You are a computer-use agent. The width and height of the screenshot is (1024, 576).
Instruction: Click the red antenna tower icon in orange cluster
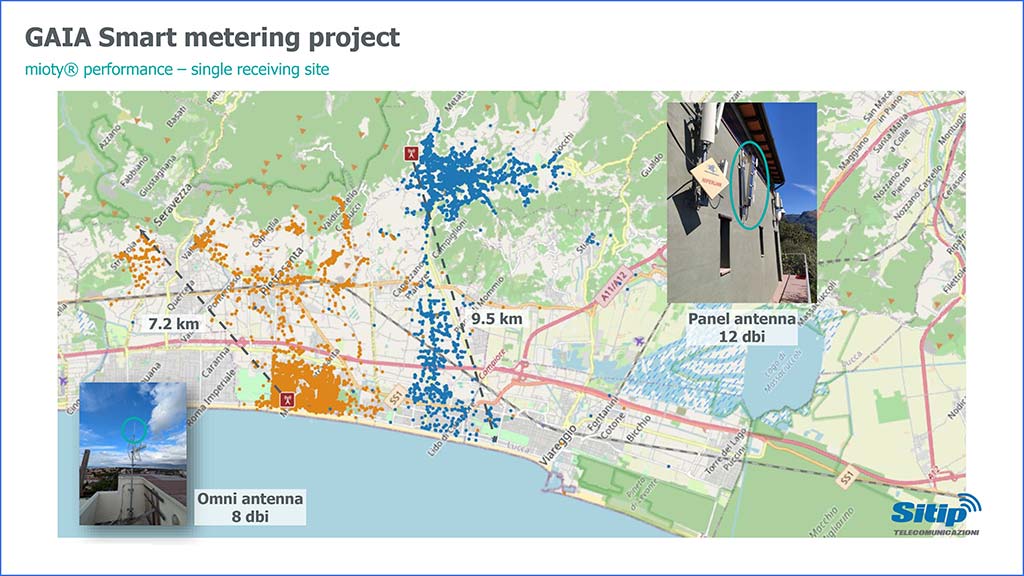pyautogui.click(x=285, y=399)
